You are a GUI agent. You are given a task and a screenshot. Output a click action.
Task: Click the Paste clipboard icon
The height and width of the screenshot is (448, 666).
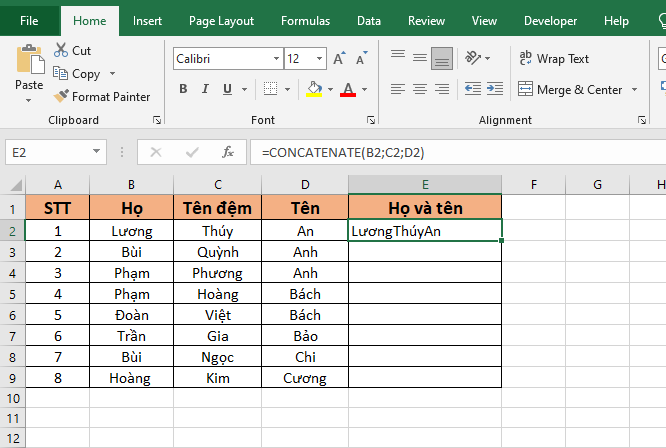coord(30,59)
